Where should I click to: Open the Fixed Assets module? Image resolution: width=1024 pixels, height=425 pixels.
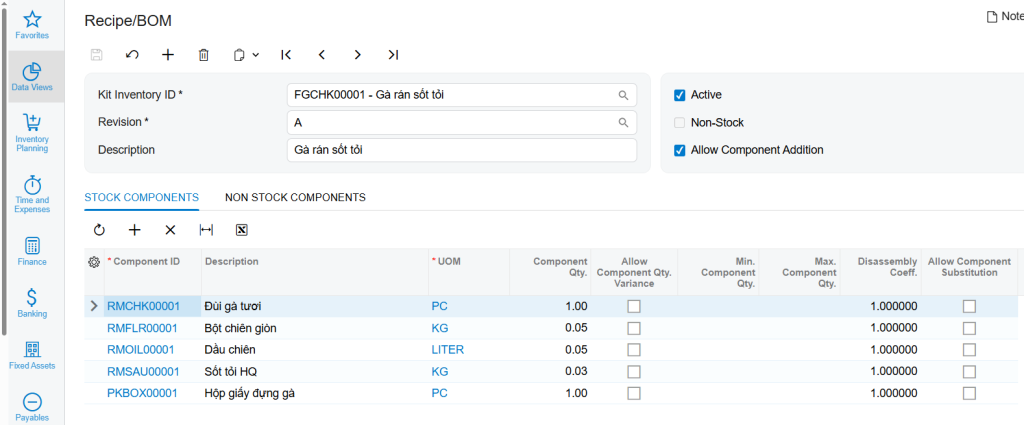click(32, 355)
